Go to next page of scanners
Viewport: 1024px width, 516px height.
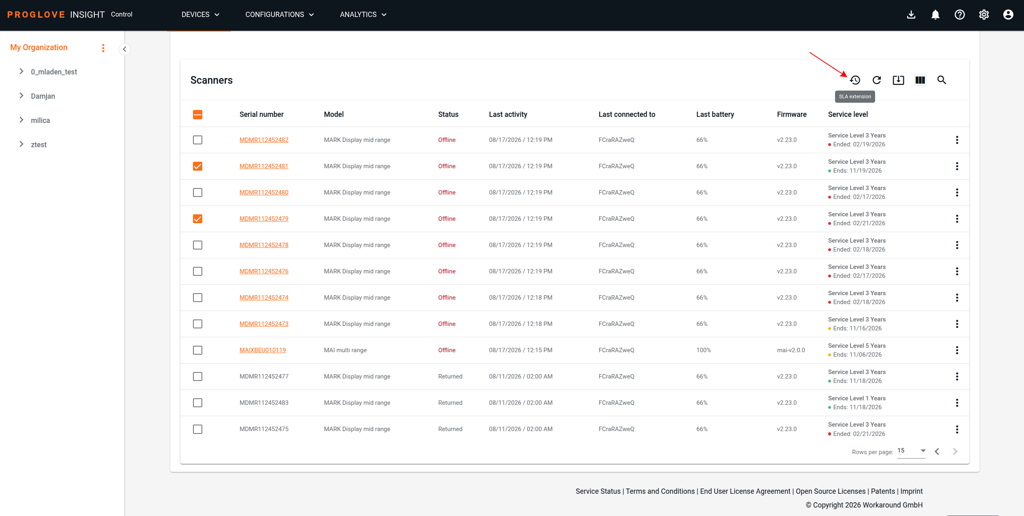955,451
